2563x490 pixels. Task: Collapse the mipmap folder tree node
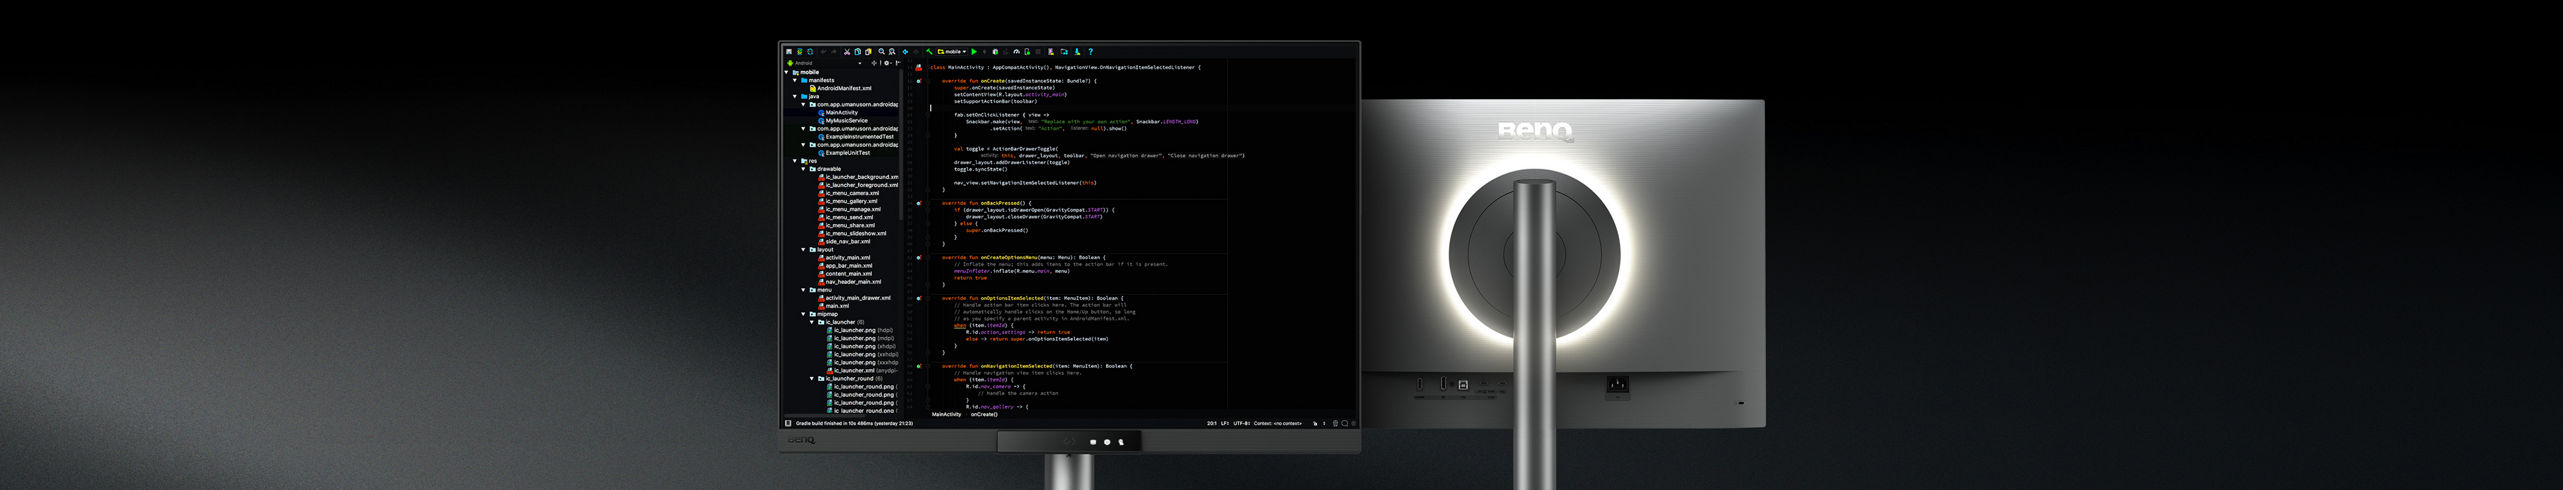803,314
